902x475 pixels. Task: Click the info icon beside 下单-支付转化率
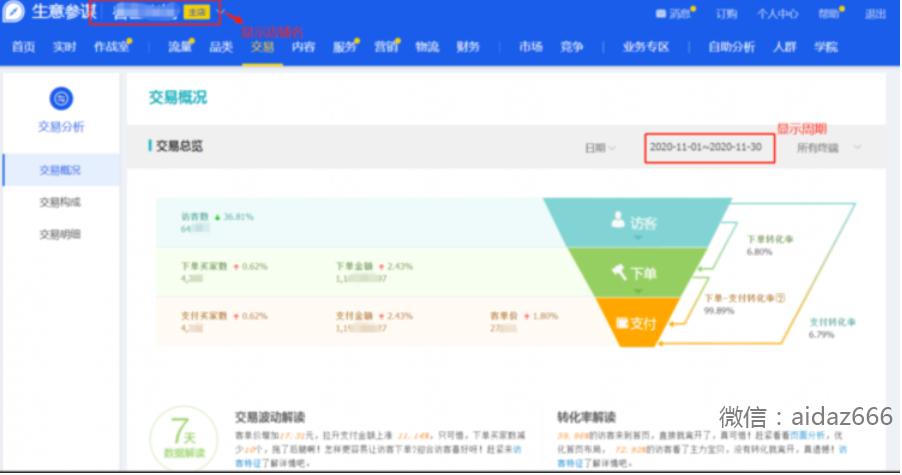pos(781,298)
